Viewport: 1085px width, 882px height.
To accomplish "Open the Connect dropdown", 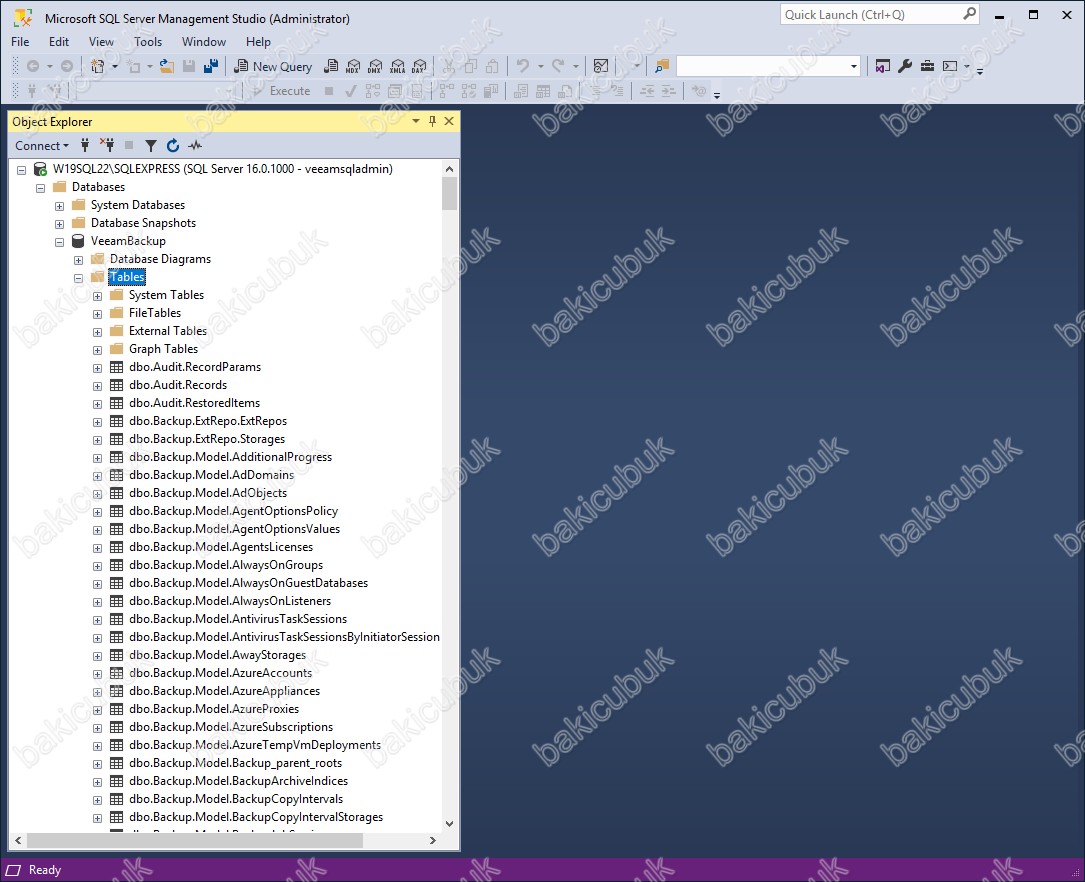I will (x=42, y=145).
